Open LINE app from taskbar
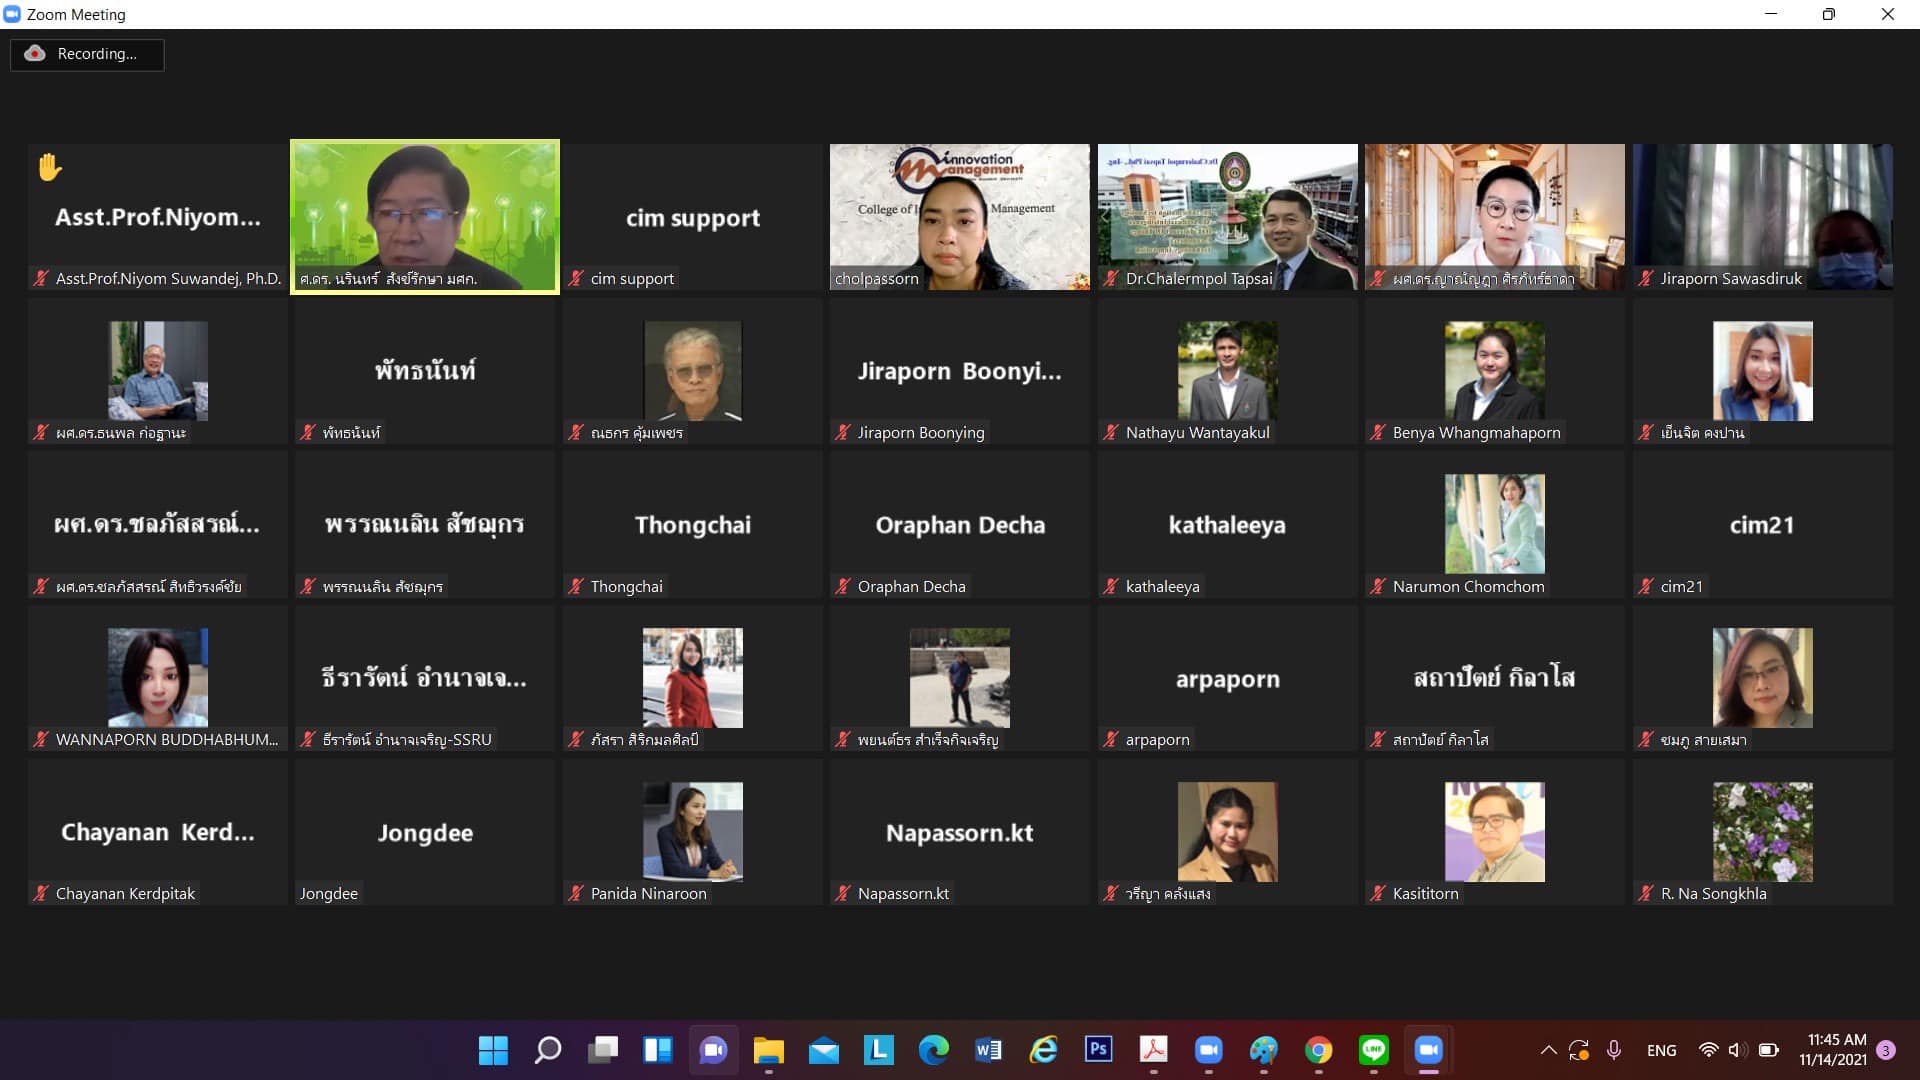Viewport: 1920px width, 1080px height. (x=1373, y=1050)
